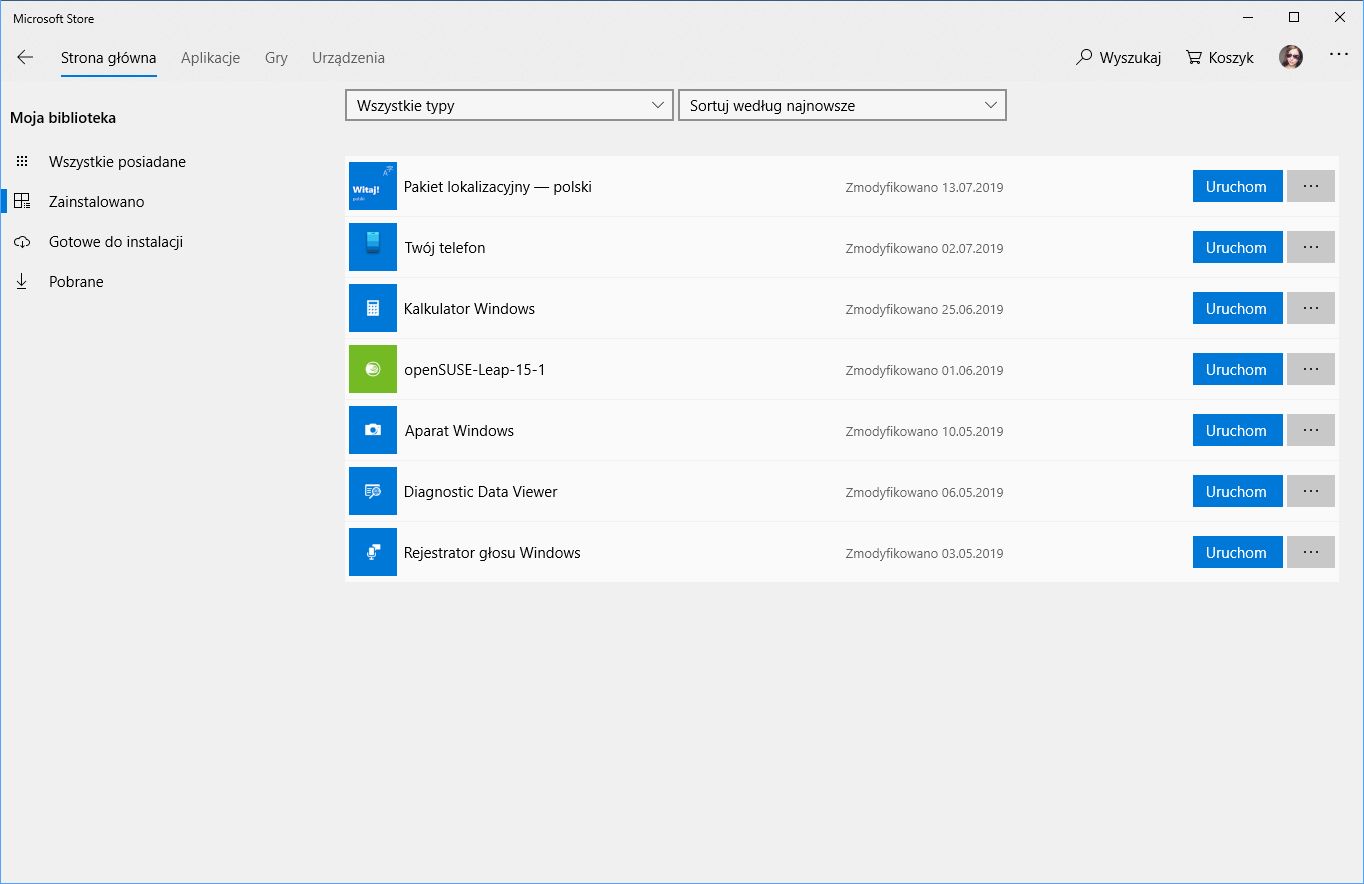
Task: Click the 'Zmodyfikowano 03.05.2019' date
Action: 924,553
